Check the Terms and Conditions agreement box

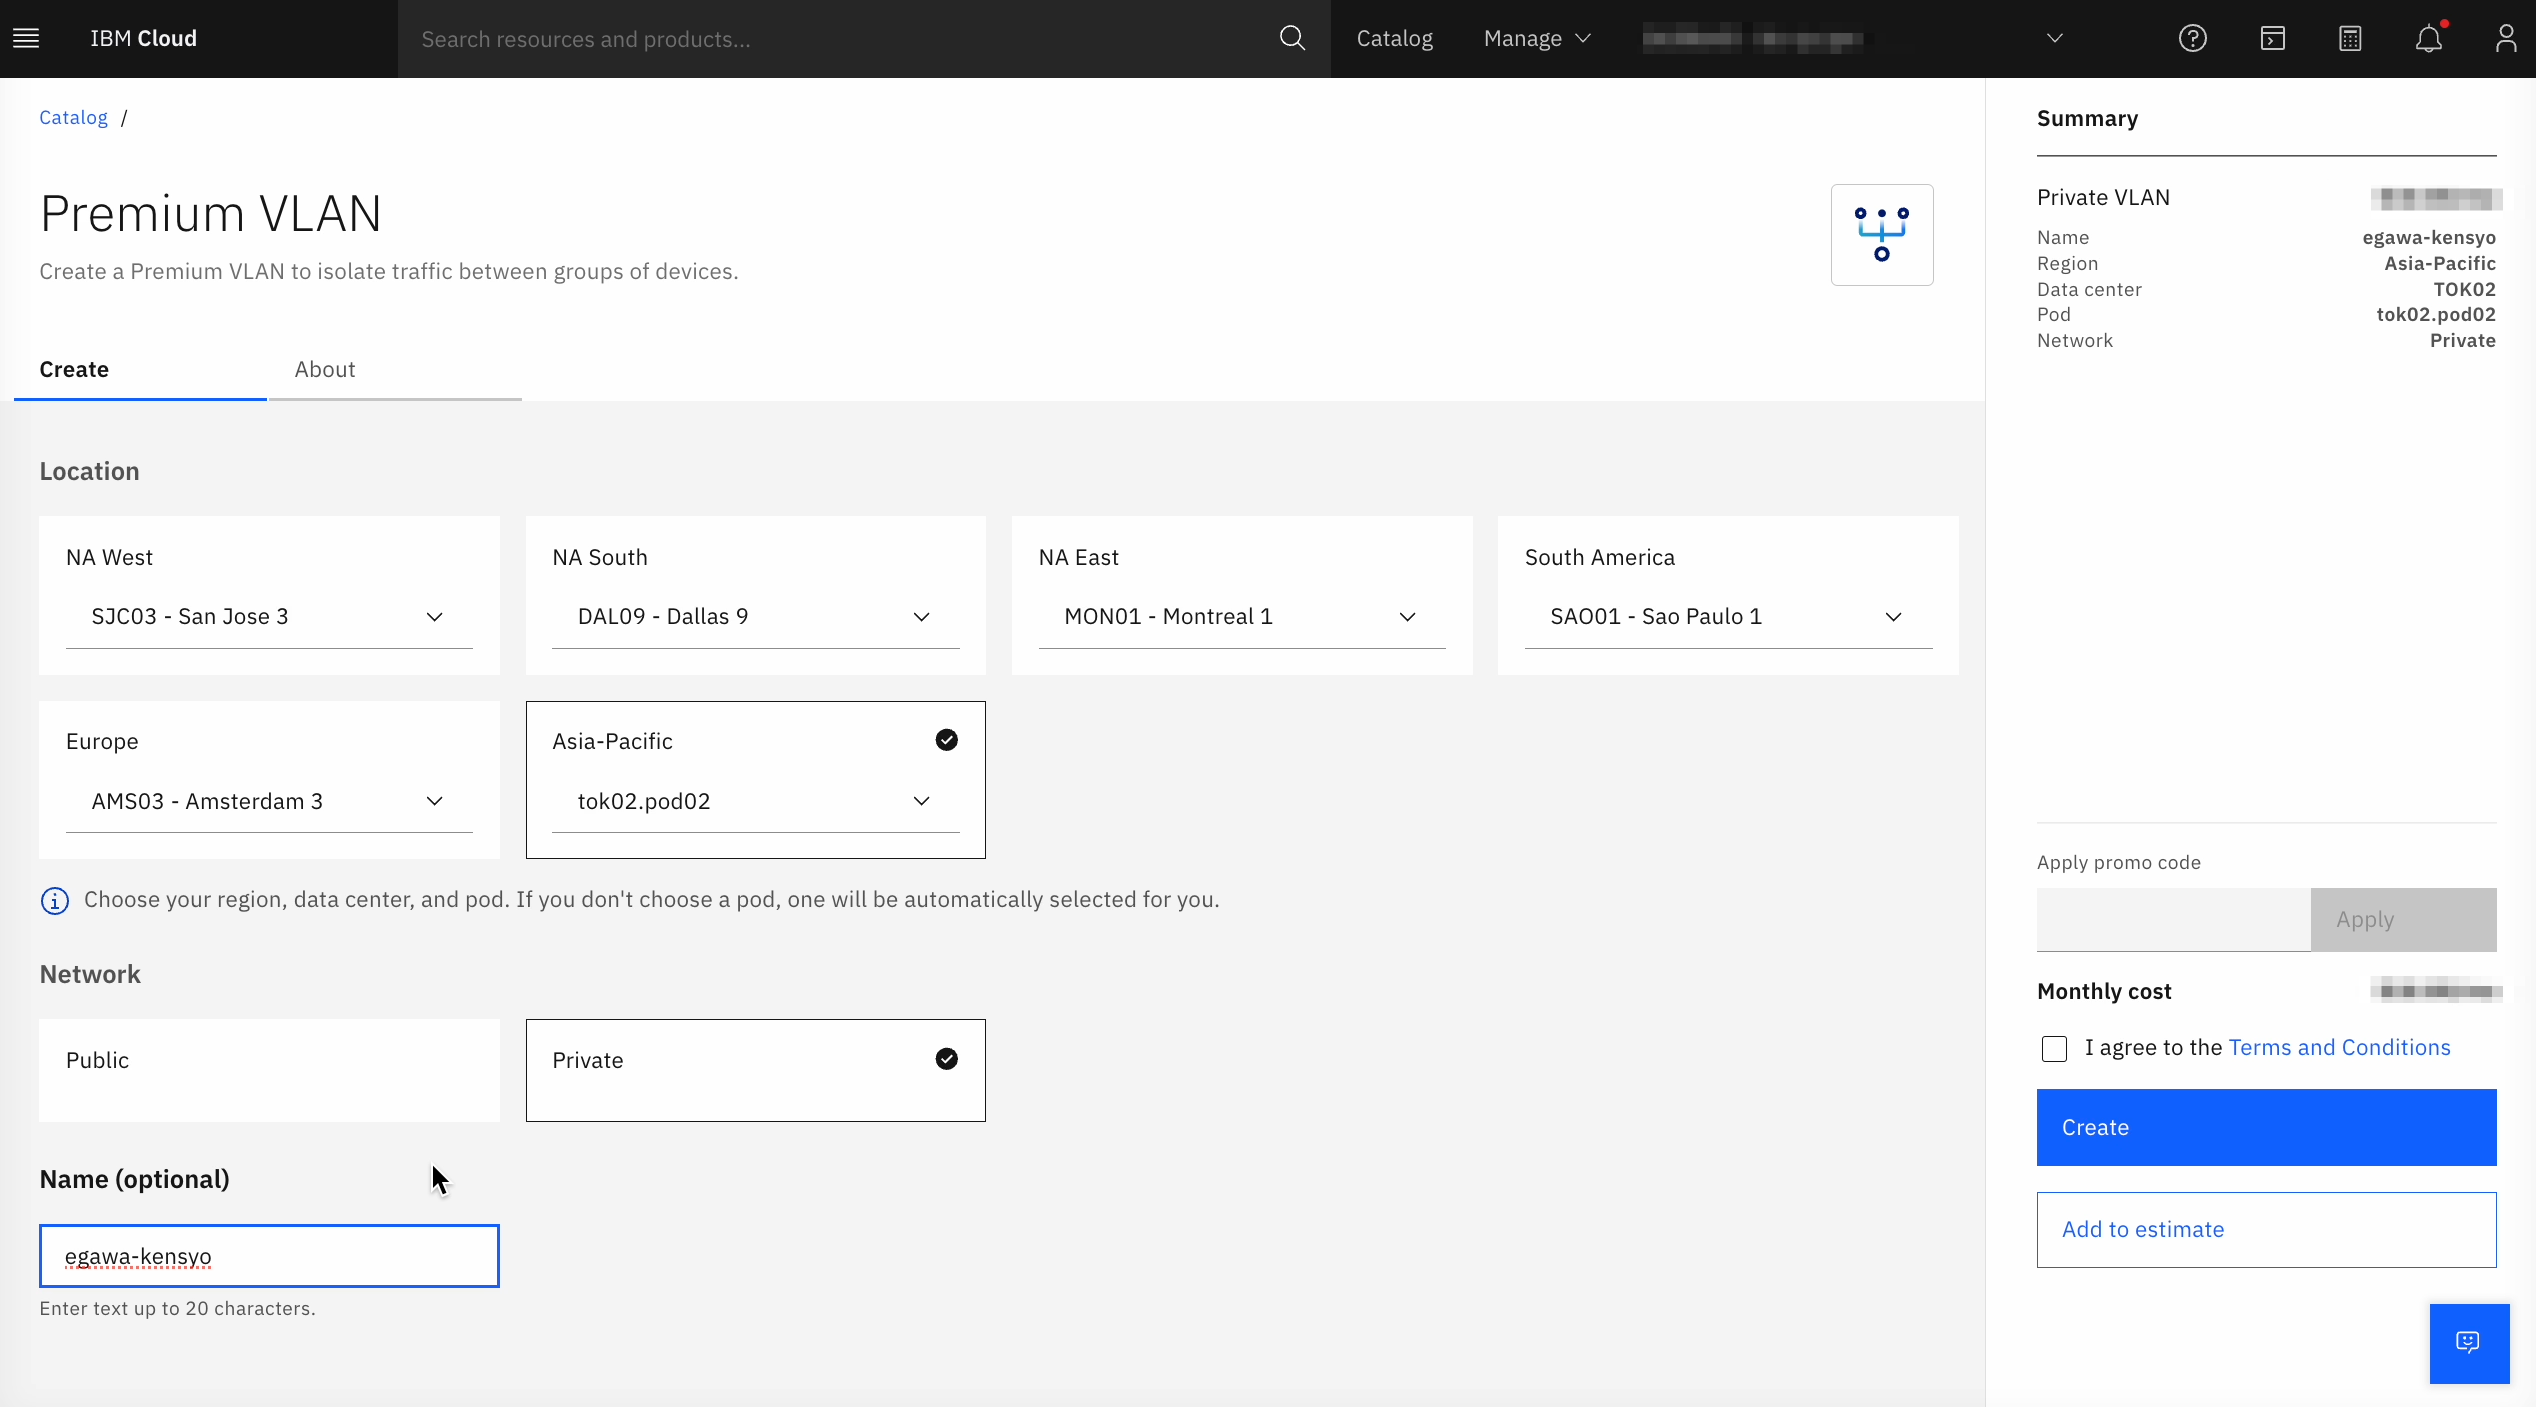pos(2054,1048)
